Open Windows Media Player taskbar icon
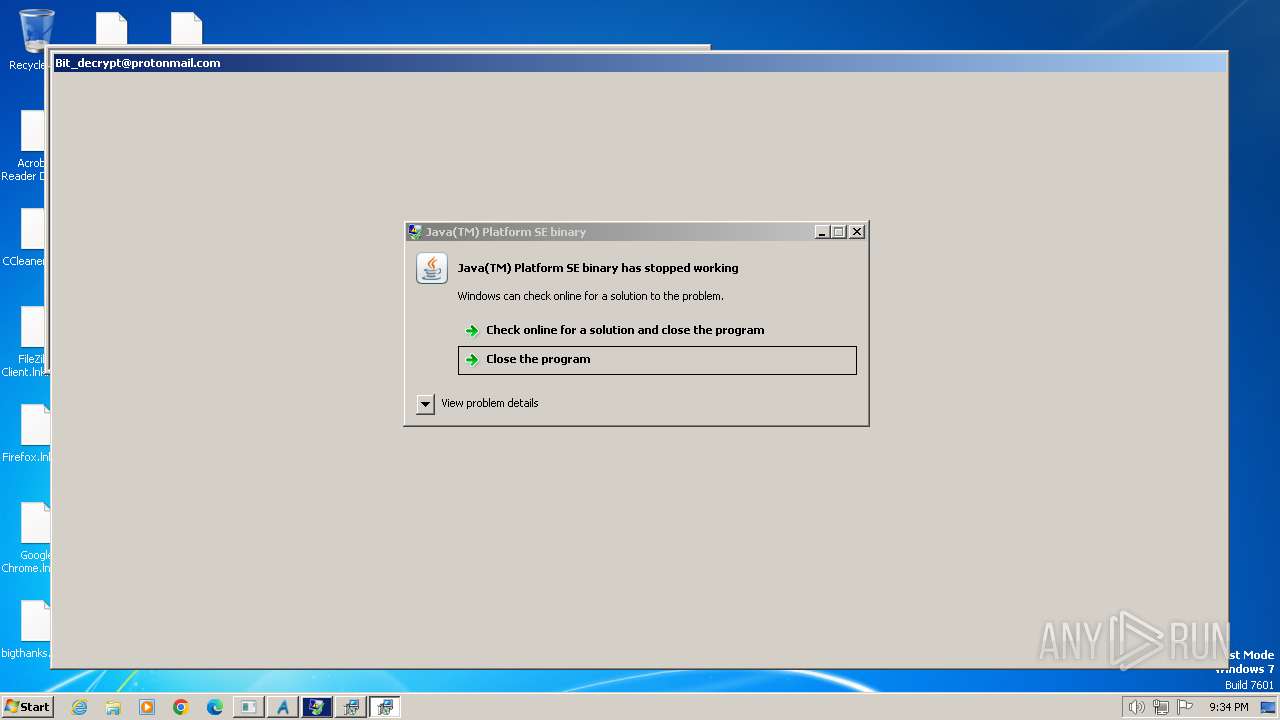This screenshot has width=1280, height=720. tap(147, 707)
